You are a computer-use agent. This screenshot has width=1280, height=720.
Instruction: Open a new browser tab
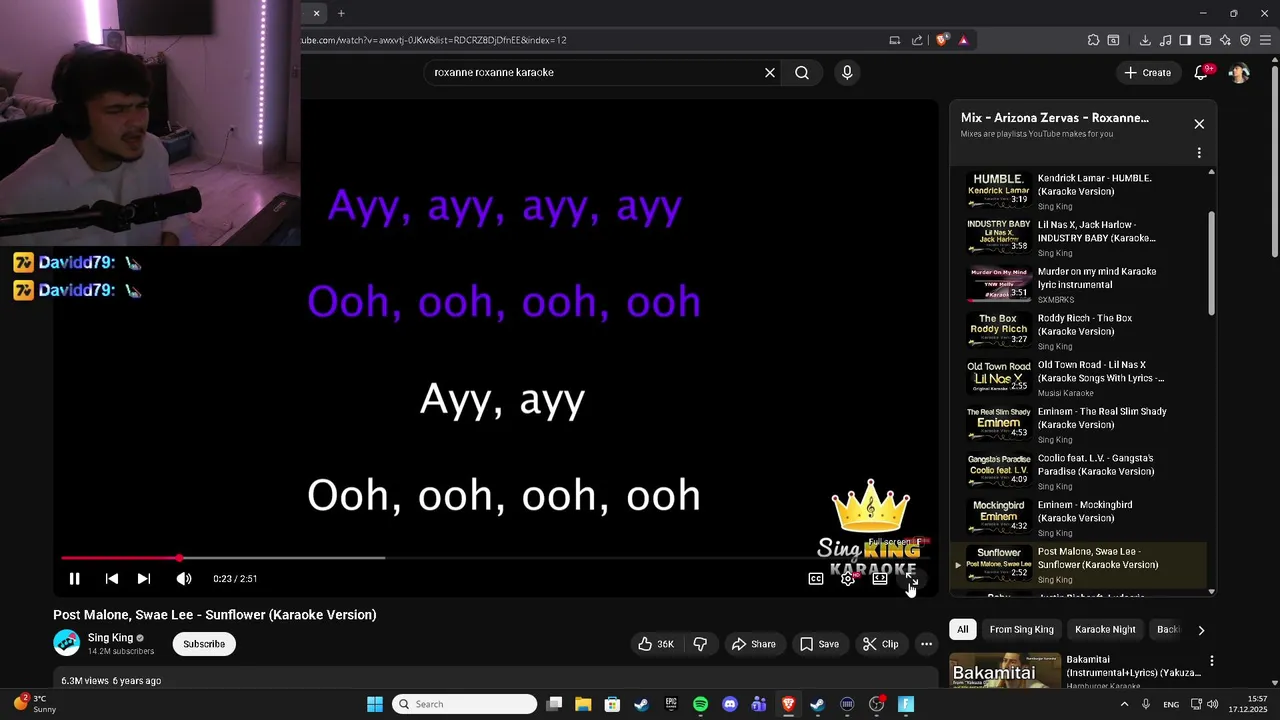pos(341,13)
